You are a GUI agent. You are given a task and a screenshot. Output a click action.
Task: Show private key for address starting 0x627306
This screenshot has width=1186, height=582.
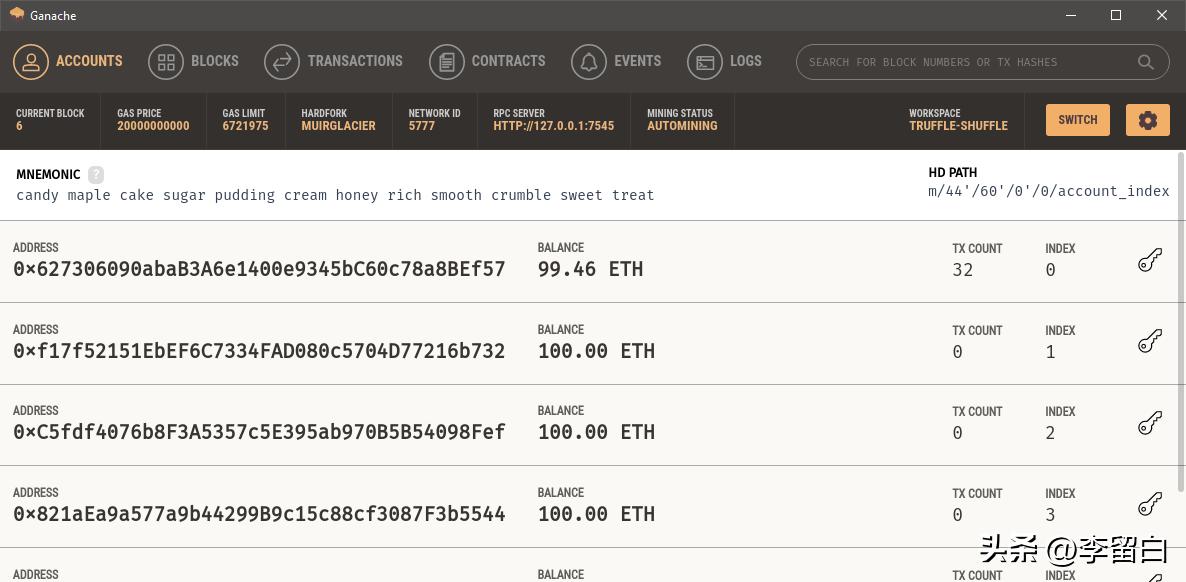[1149, 259]
